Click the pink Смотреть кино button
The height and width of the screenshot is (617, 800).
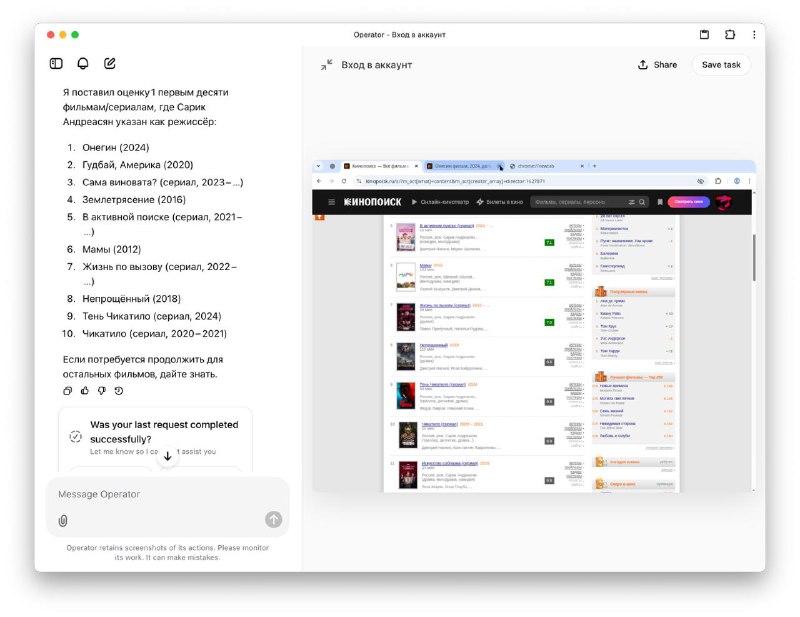(x=688, y=202)
